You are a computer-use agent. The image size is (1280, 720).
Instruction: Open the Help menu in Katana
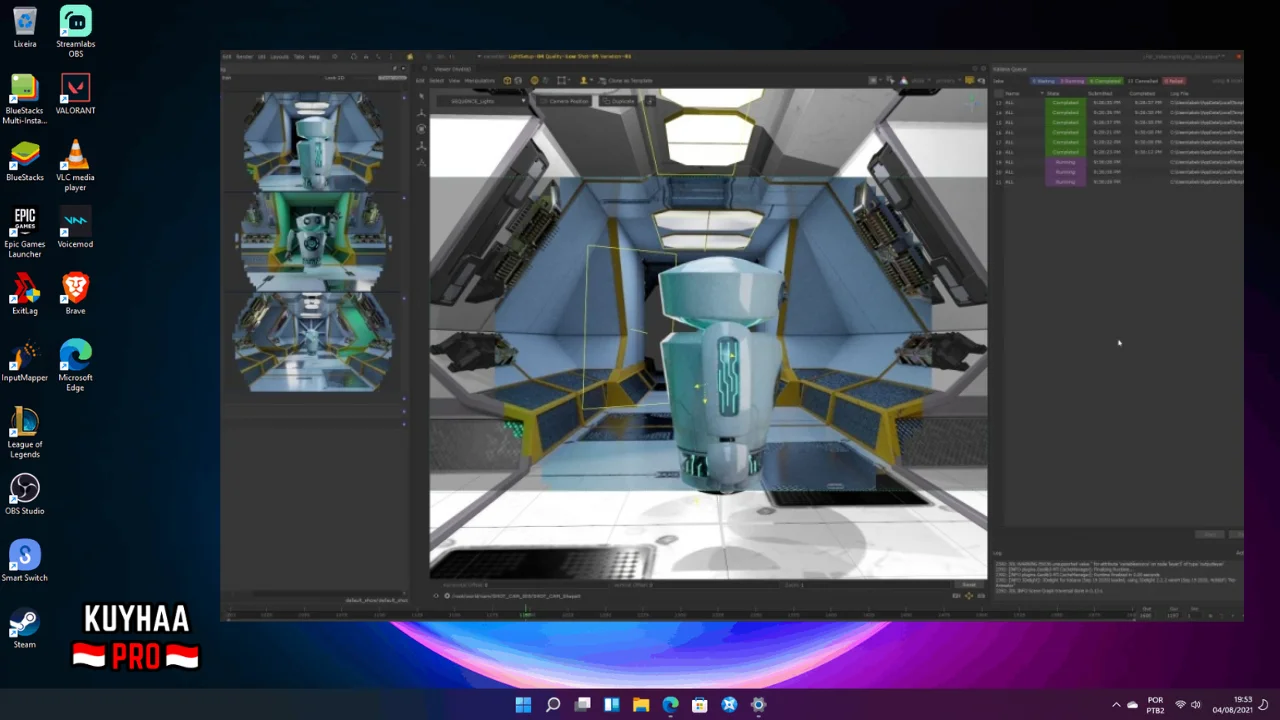314,56
